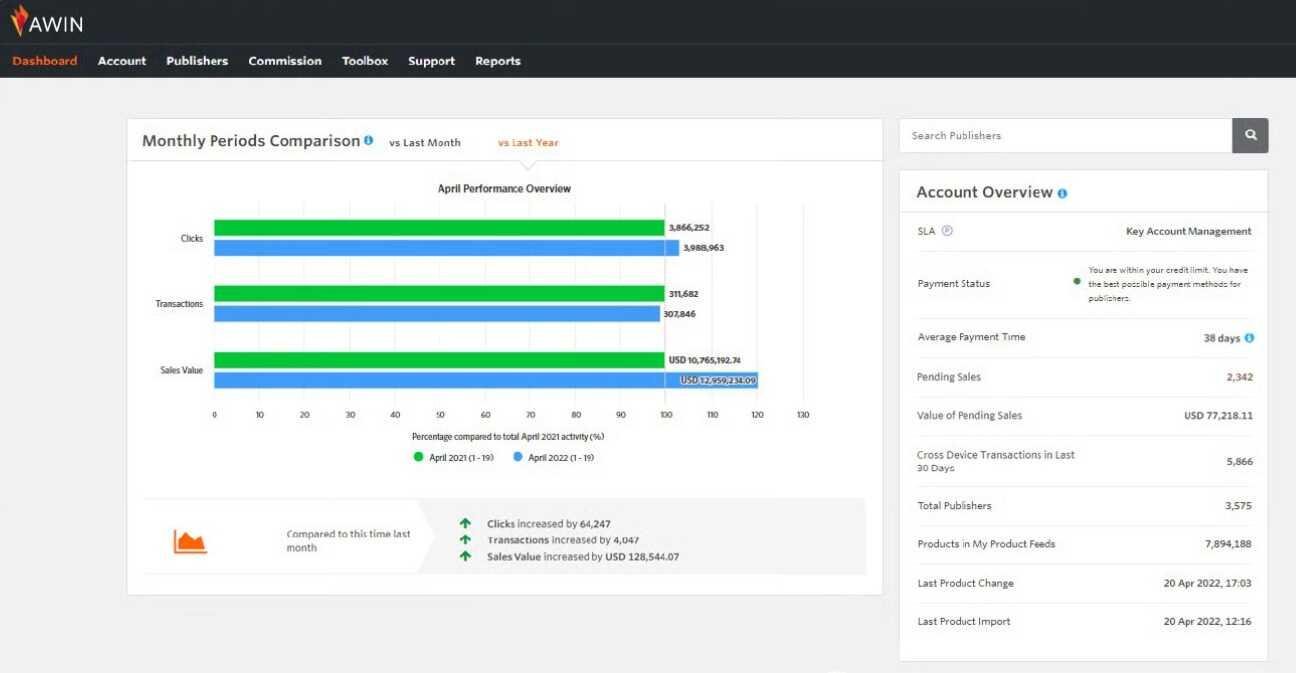Screen dimensions: 1296x673
Task: Click the SLA help question mark icon
Action: click(946, 230)
